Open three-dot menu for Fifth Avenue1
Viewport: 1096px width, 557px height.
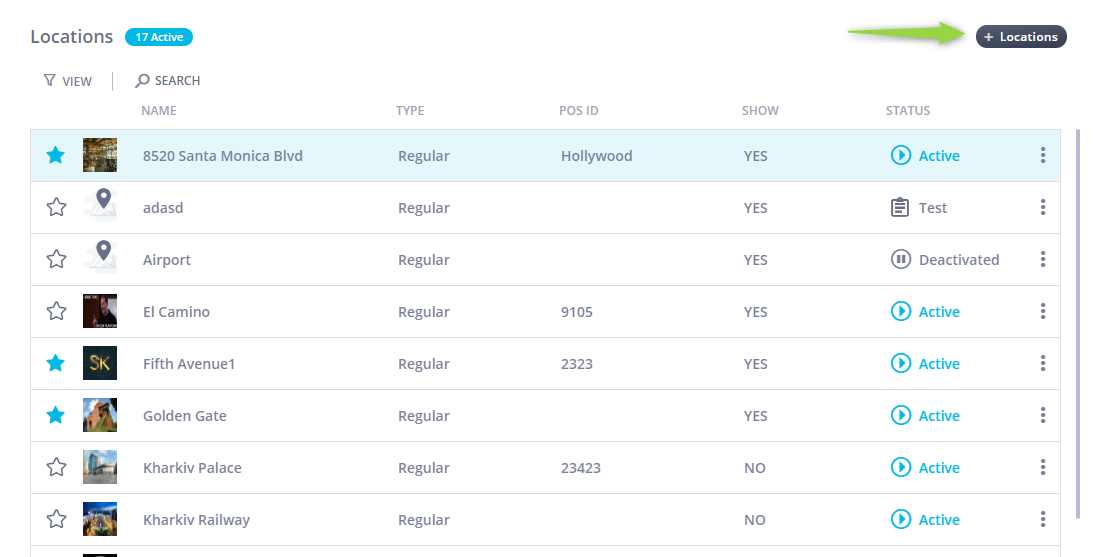[x=1042, y=363]
